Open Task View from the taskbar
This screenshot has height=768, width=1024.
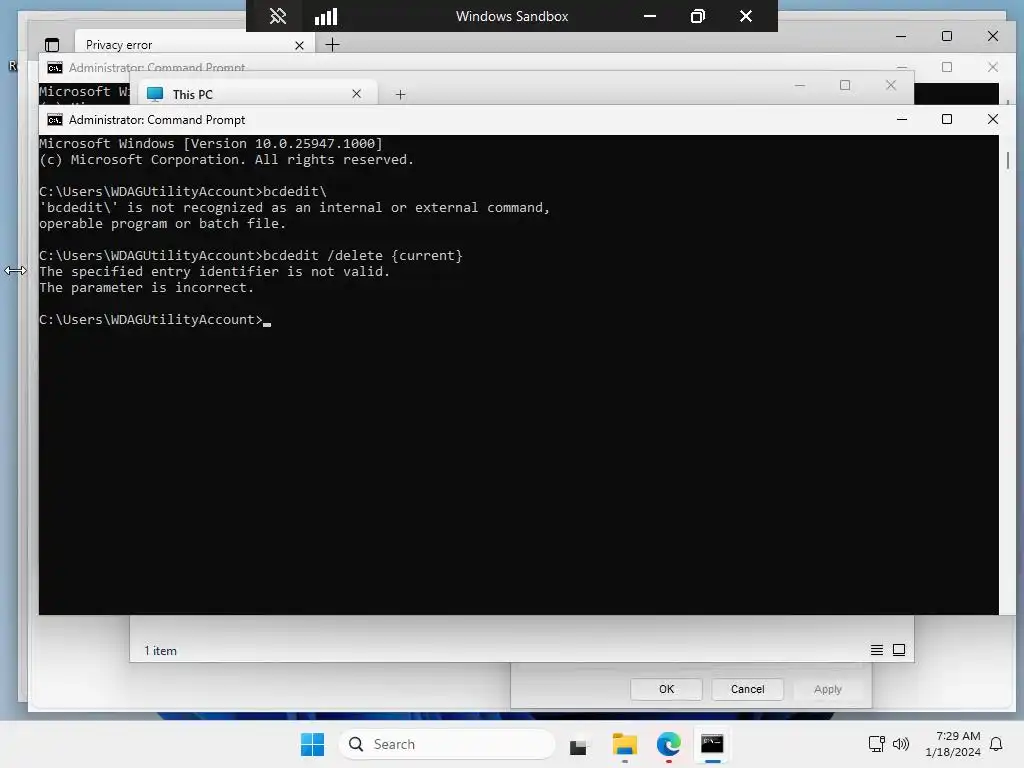coord(578,746)
